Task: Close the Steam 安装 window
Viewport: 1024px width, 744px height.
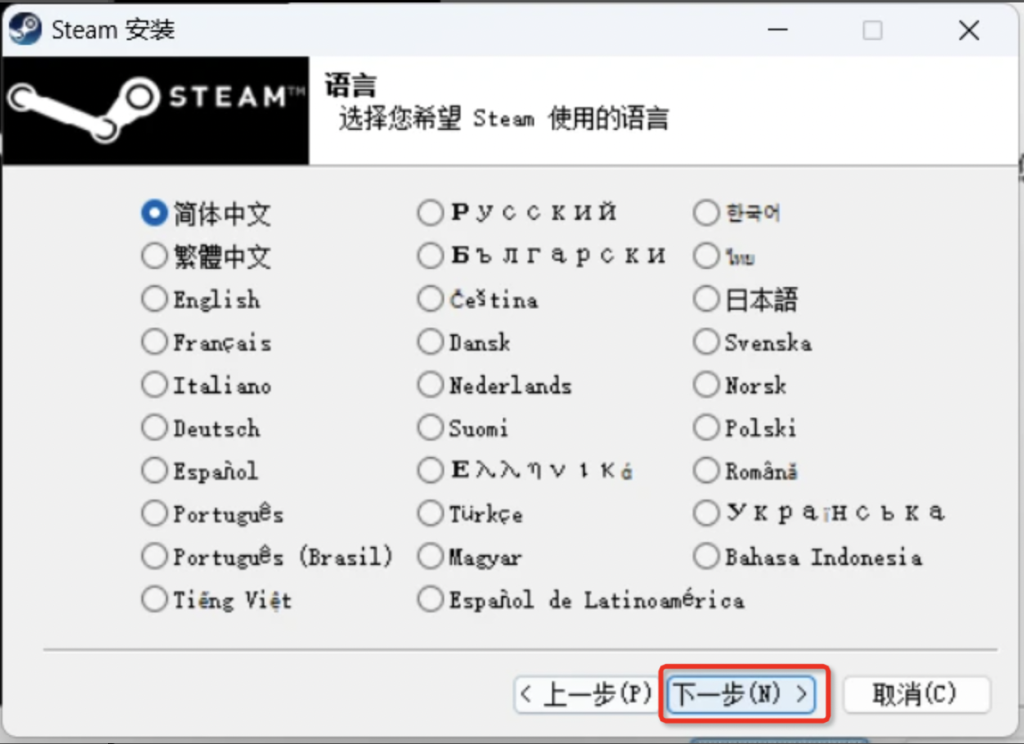Action: pos(968,30)
